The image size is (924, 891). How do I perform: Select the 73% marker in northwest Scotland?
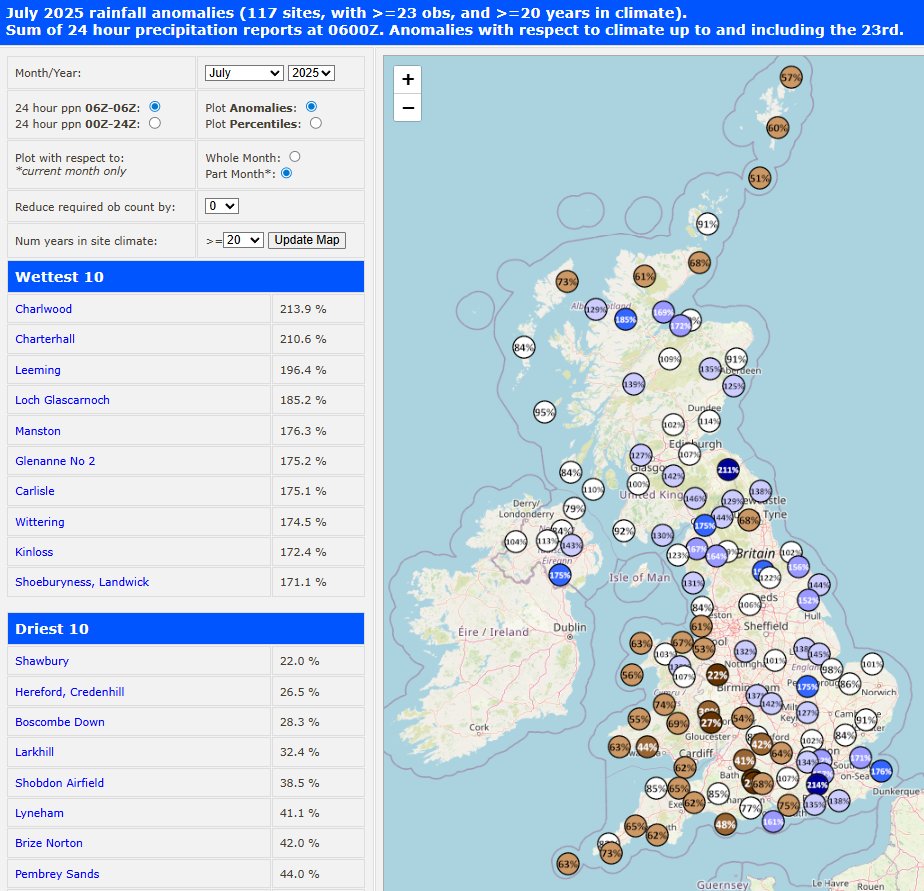566,282
